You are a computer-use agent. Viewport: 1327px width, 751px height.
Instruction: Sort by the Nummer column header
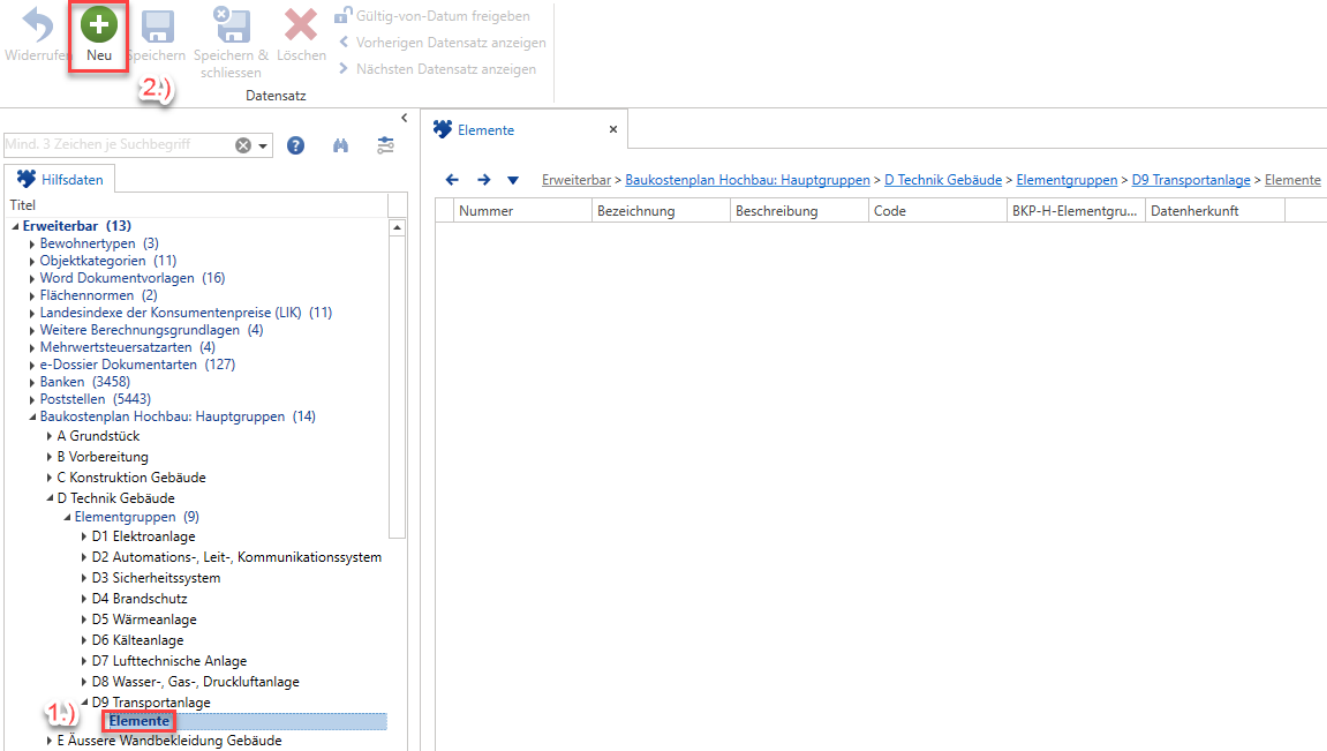pyautogui.click(x=522, y=211)
